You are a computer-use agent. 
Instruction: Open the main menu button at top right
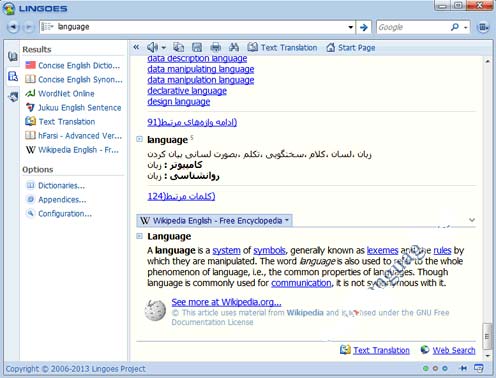pyautogui.click(x=483, y=27)
